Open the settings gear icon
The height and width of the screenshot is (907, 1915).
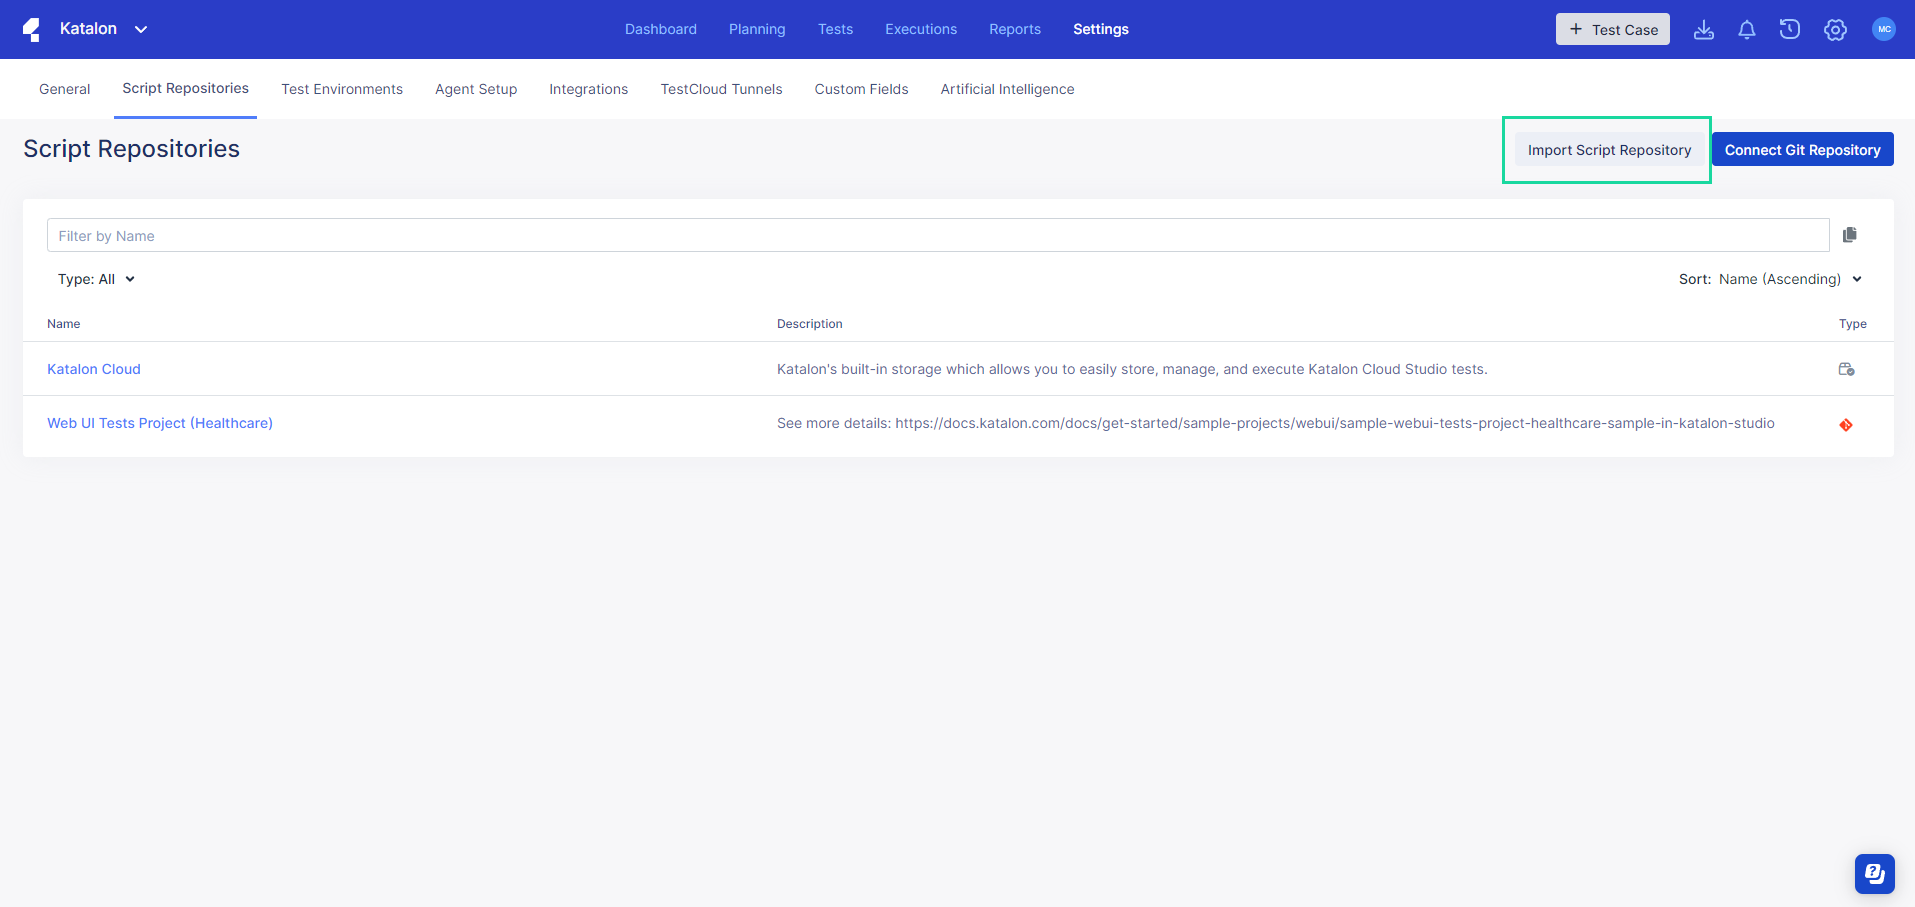tap(1835, 29)
